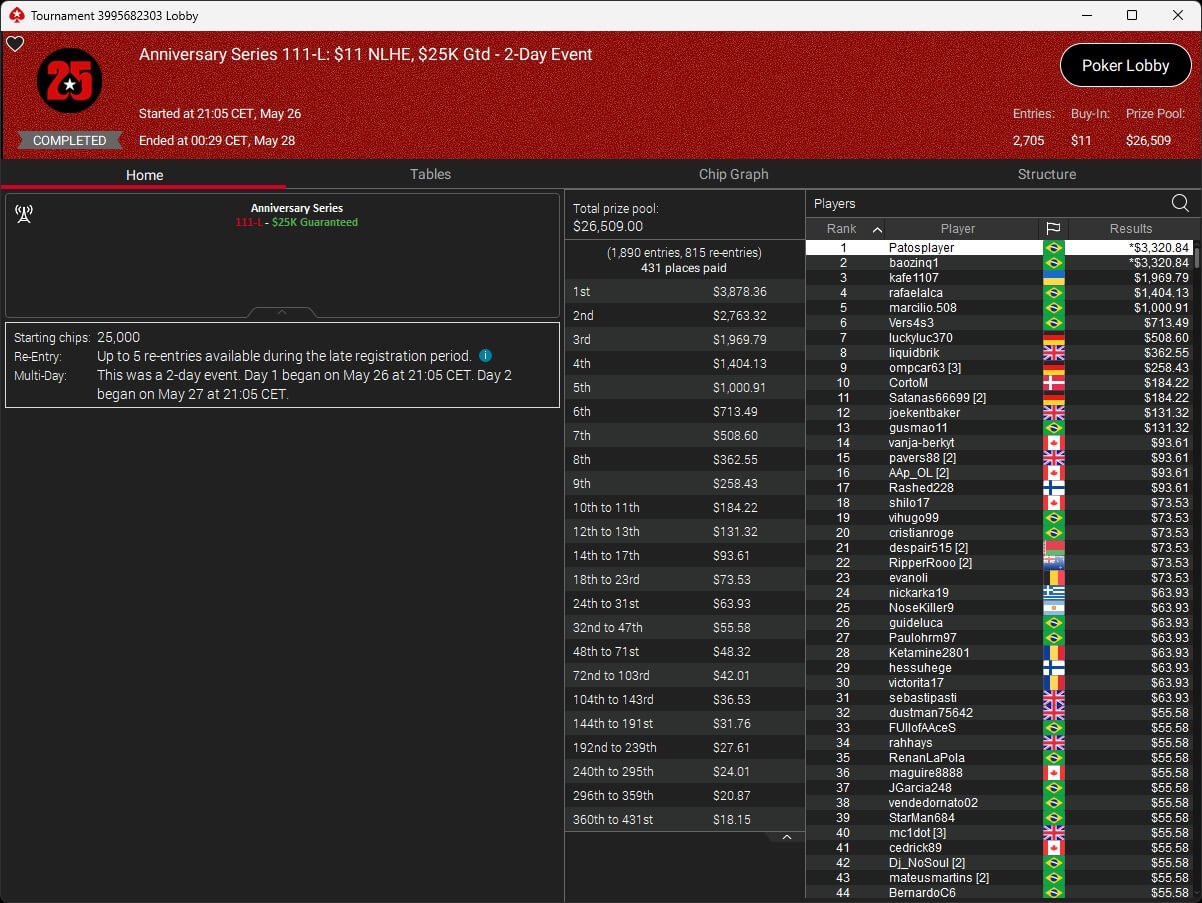Click the PokerStars spade title bar icon
Screen dimensions: 1202x903
(15, 15)
